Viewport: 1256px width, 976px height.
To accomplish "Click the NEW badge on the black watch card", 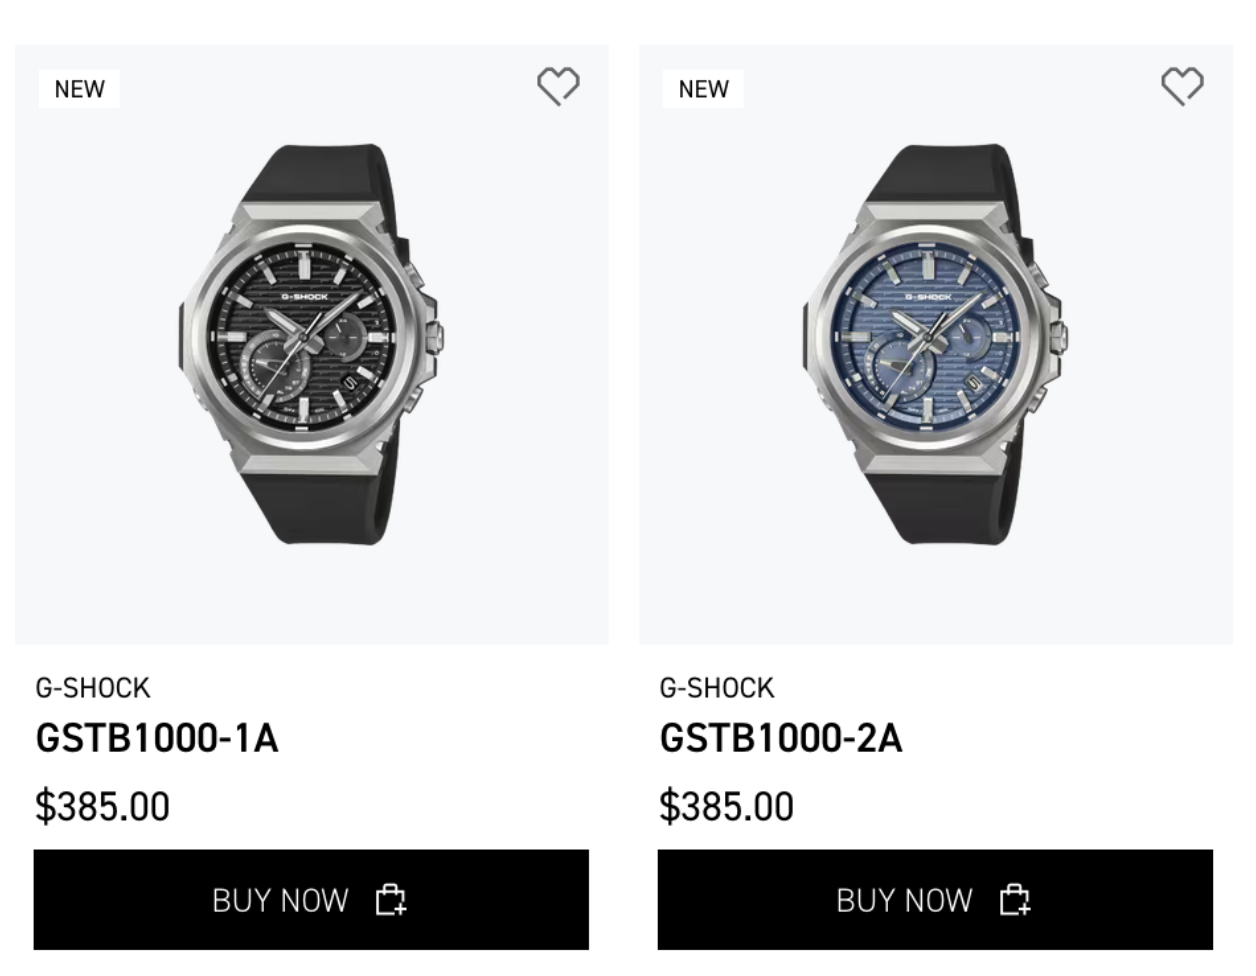I will click(x=79, y=89).
